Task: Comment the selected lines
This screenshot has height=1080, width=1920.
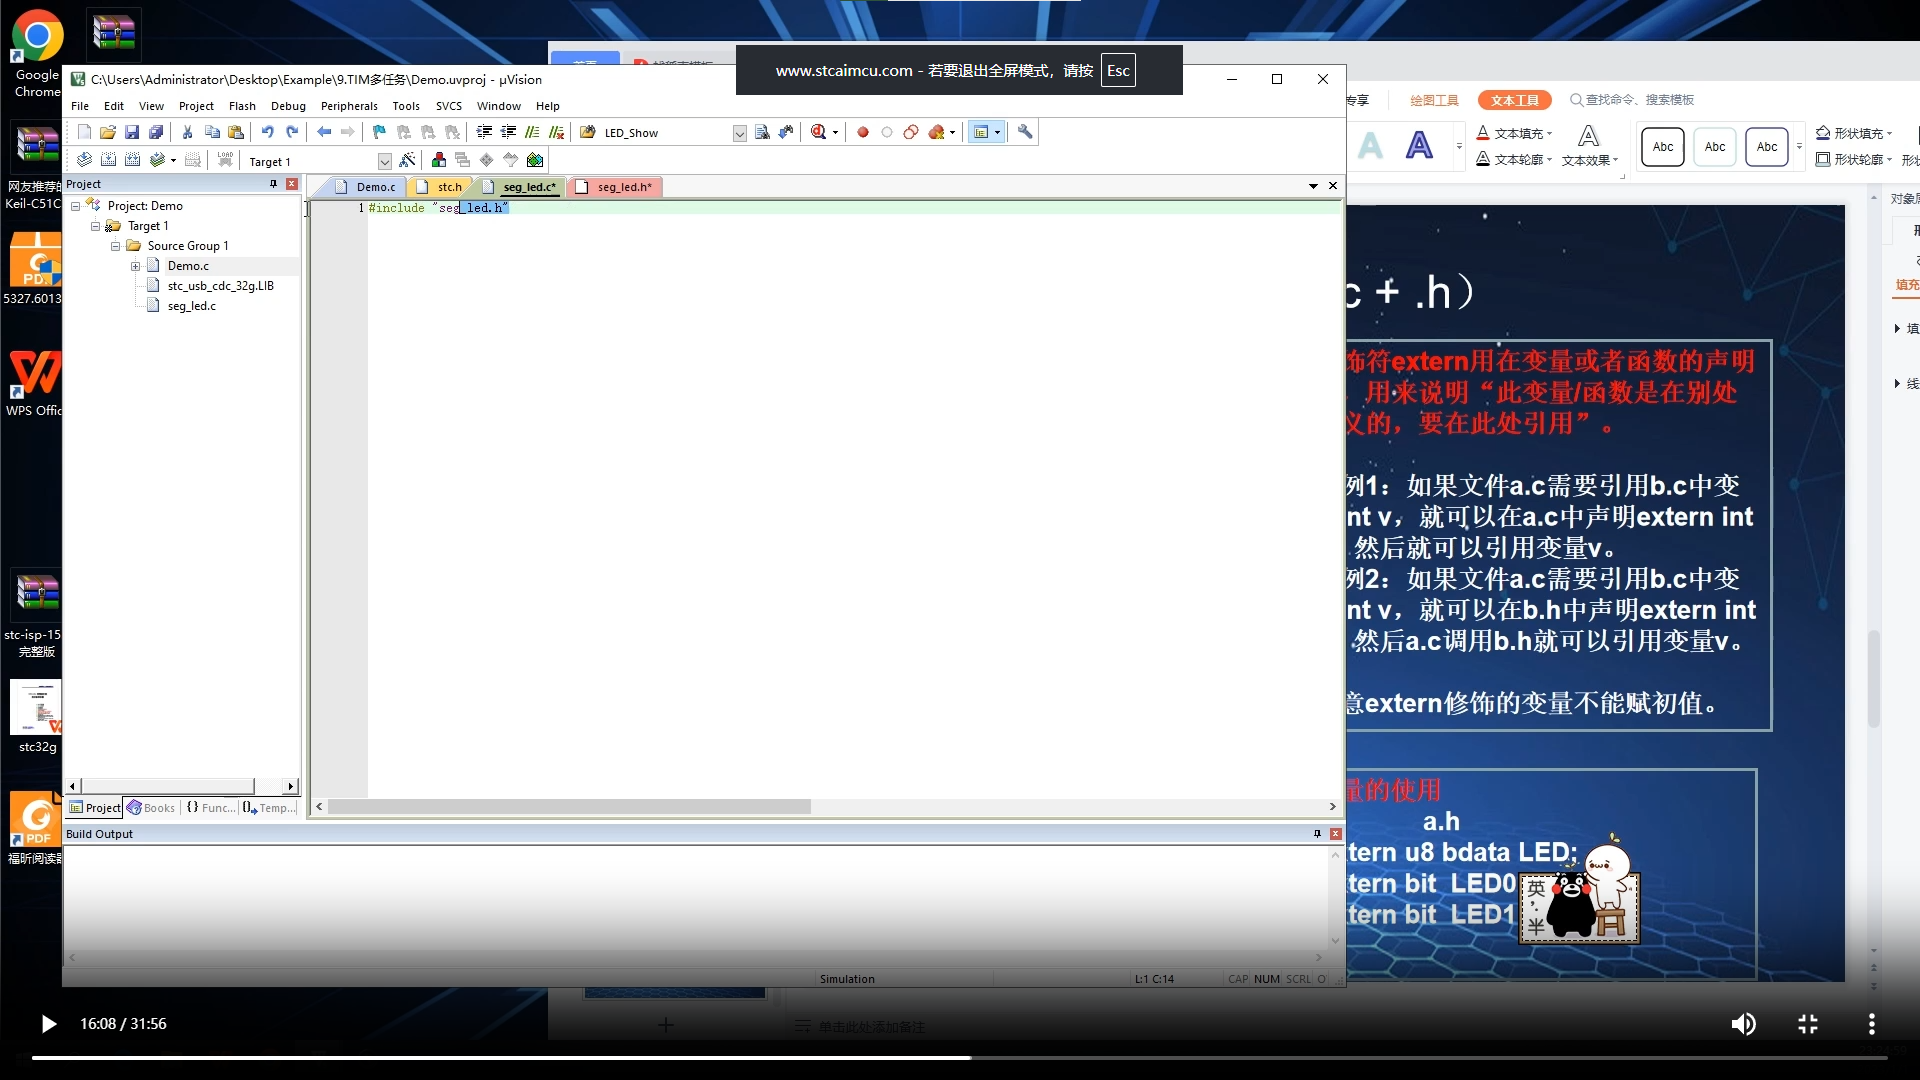Action: (x=532, y=132)
